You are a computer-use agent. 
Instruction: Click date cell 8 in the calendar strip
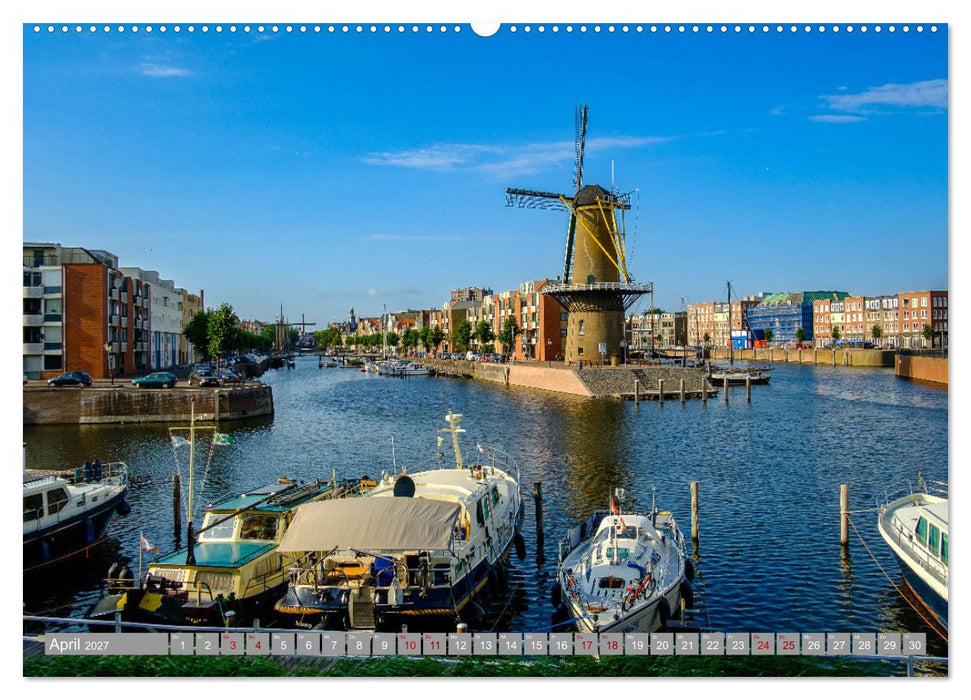click(359, 644)
